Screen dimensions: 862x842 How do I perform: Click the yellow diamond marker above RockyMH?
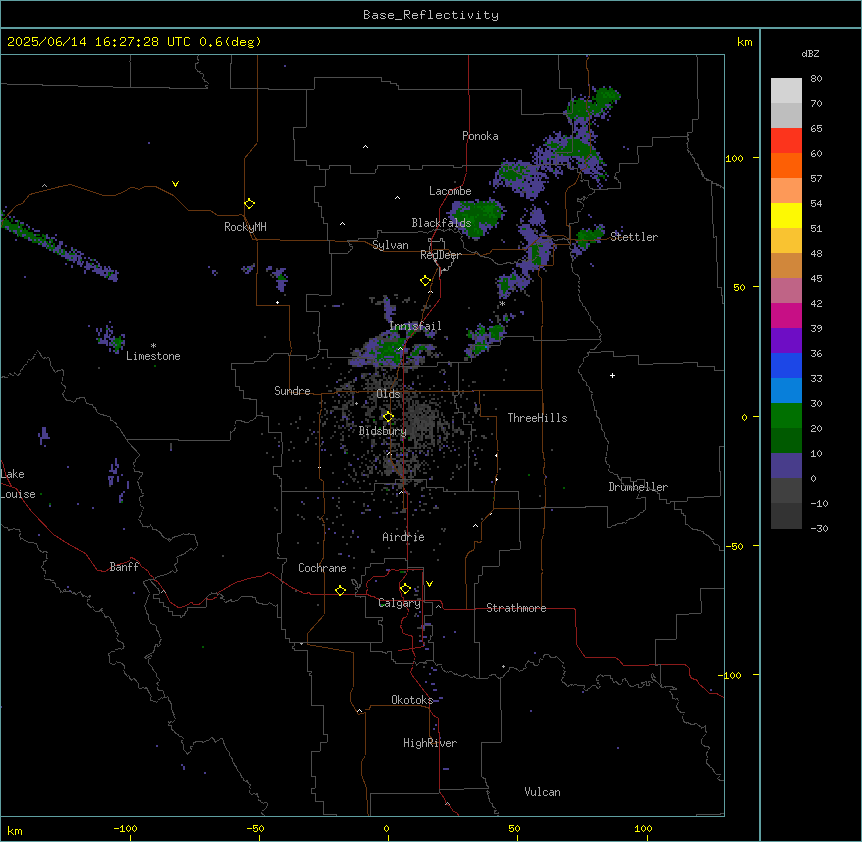click(250, 204)
